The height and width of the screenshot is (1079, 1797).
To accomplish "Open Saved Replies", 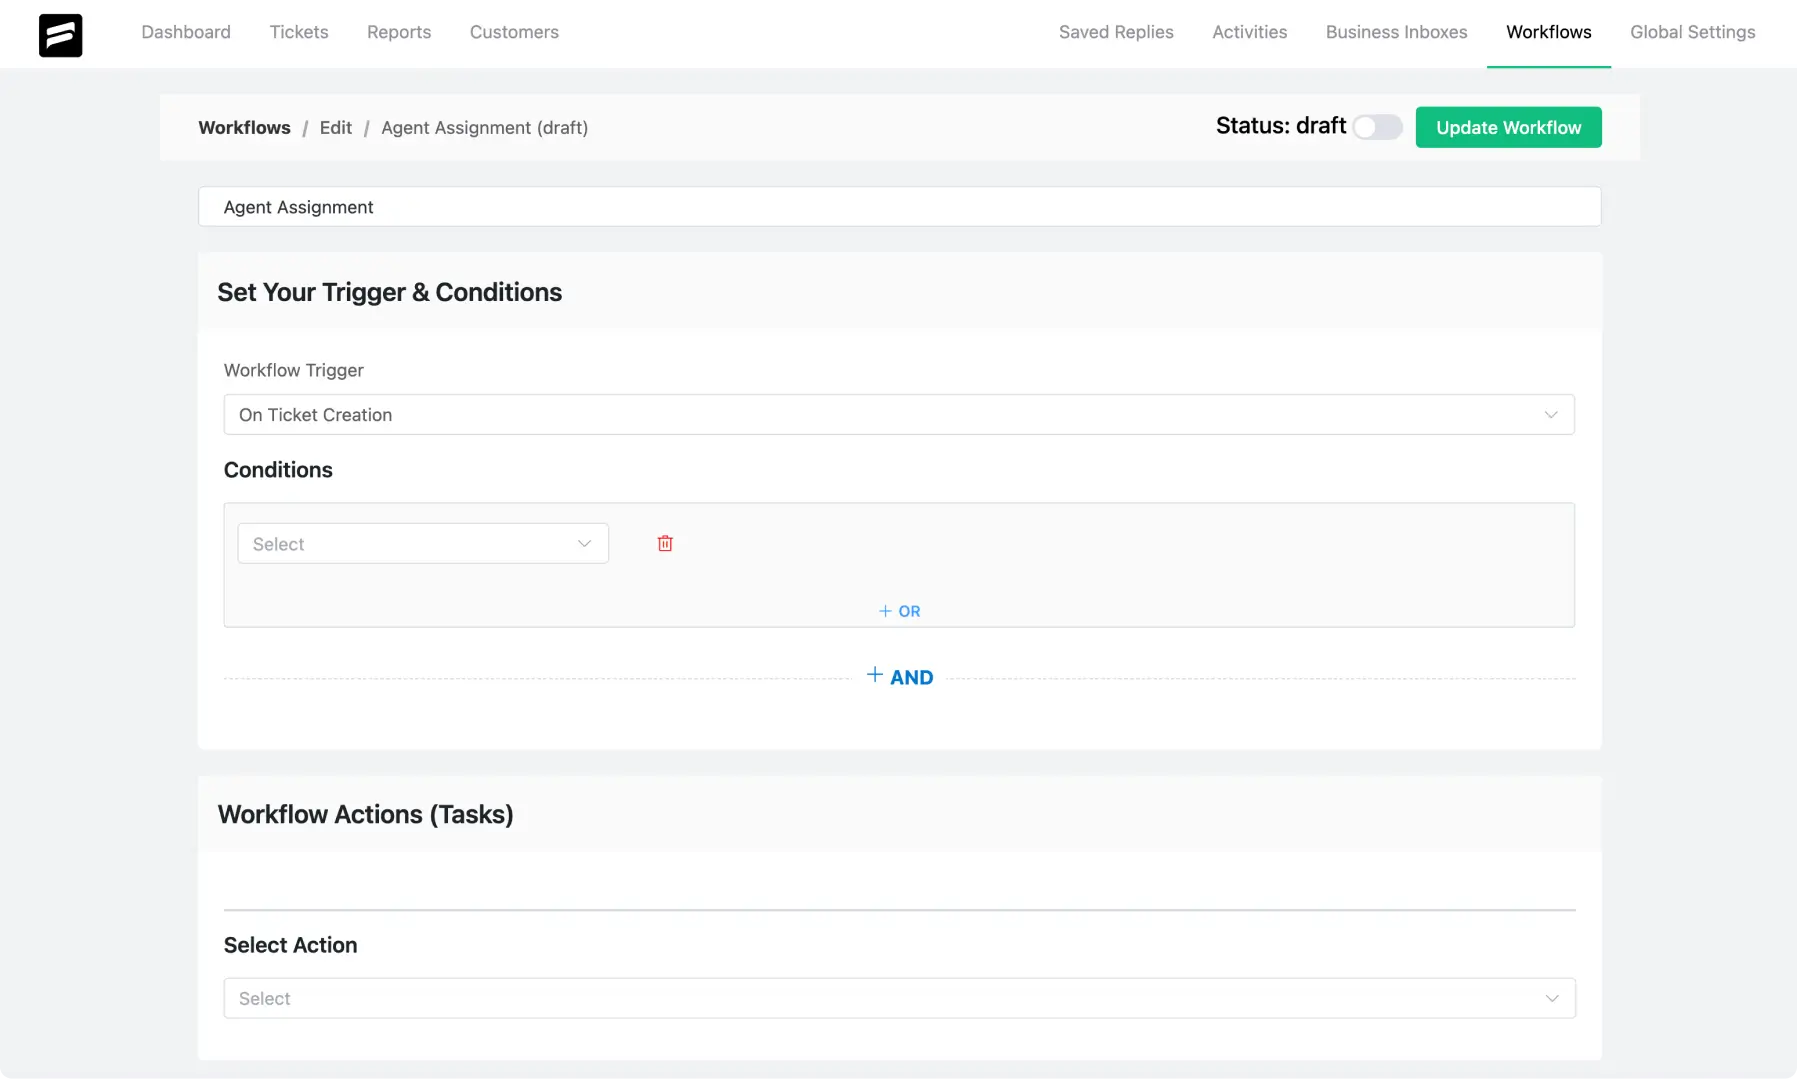I will coord(1116,32).
